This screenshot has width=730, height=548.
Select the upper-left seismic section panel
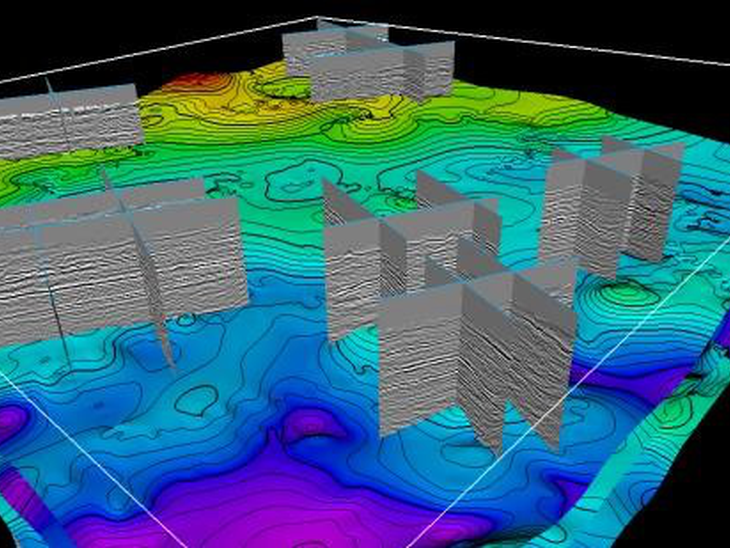tap(70, 120)
